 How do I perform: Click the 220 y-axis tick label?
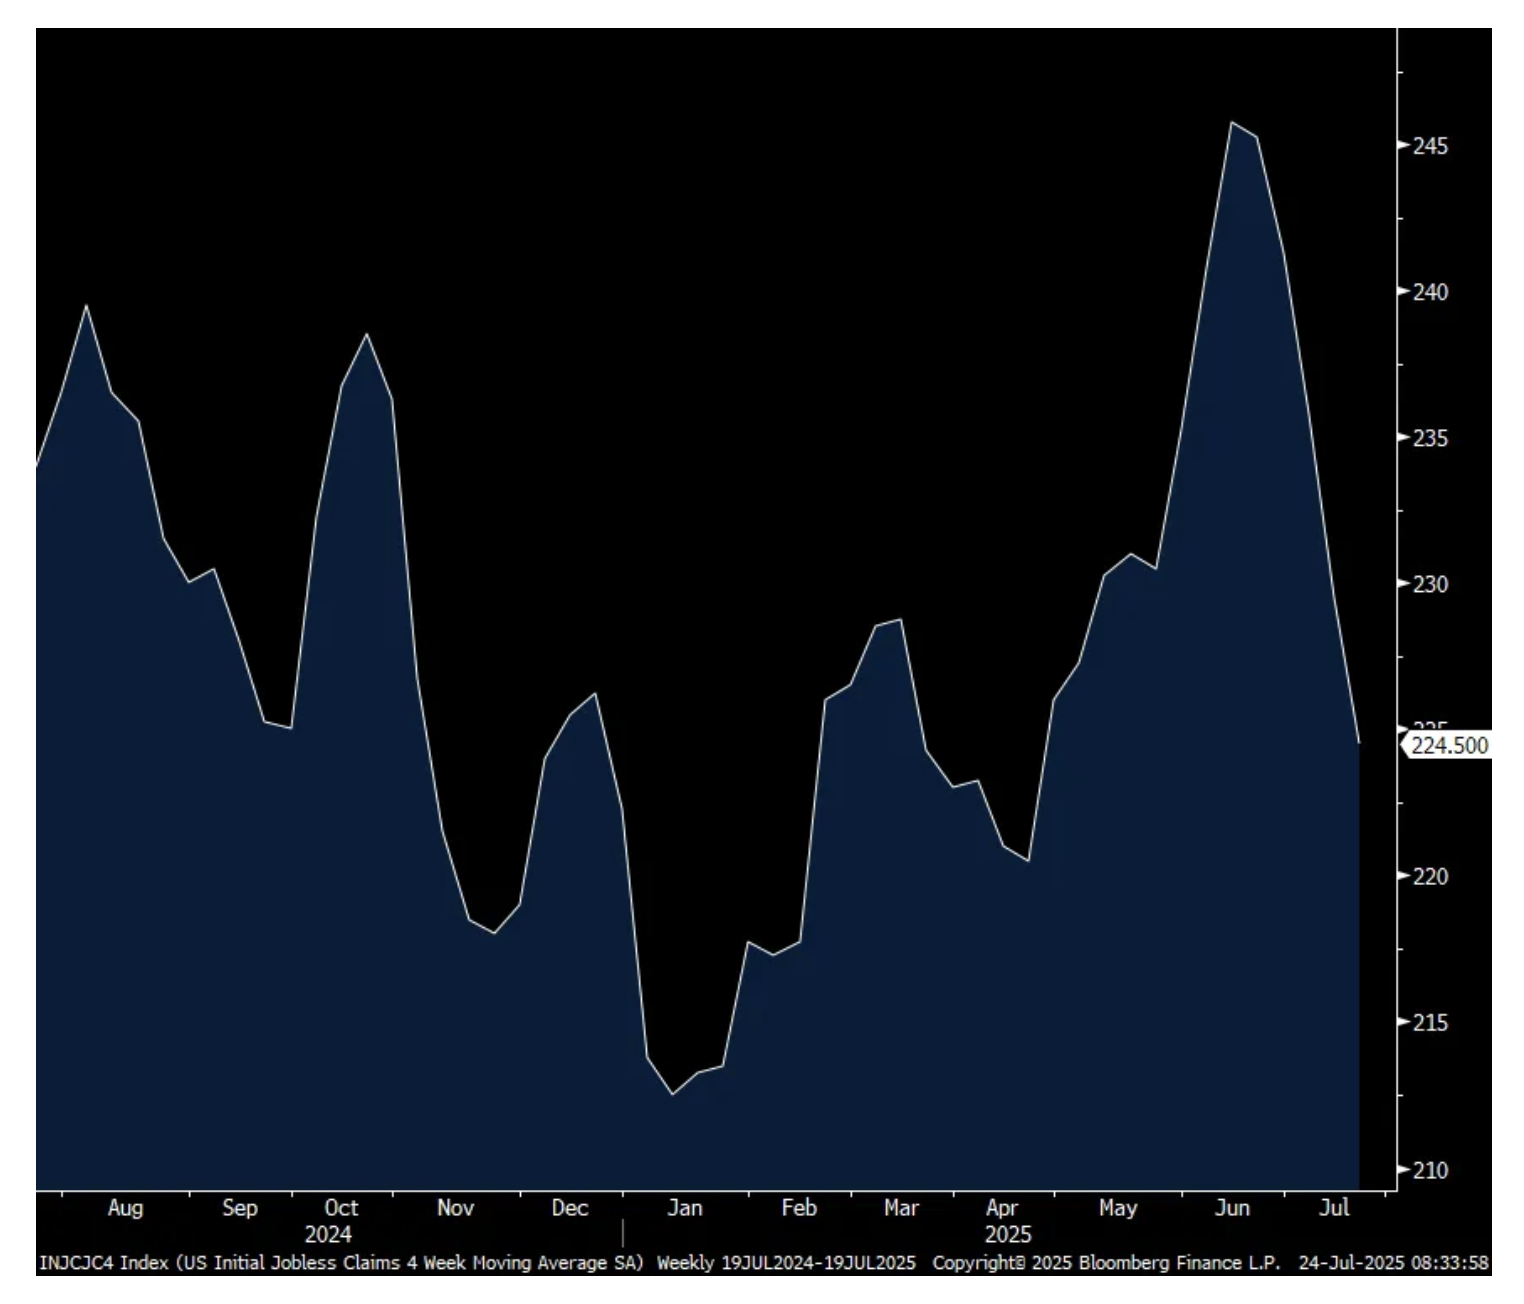click(x=1429, y=876)
